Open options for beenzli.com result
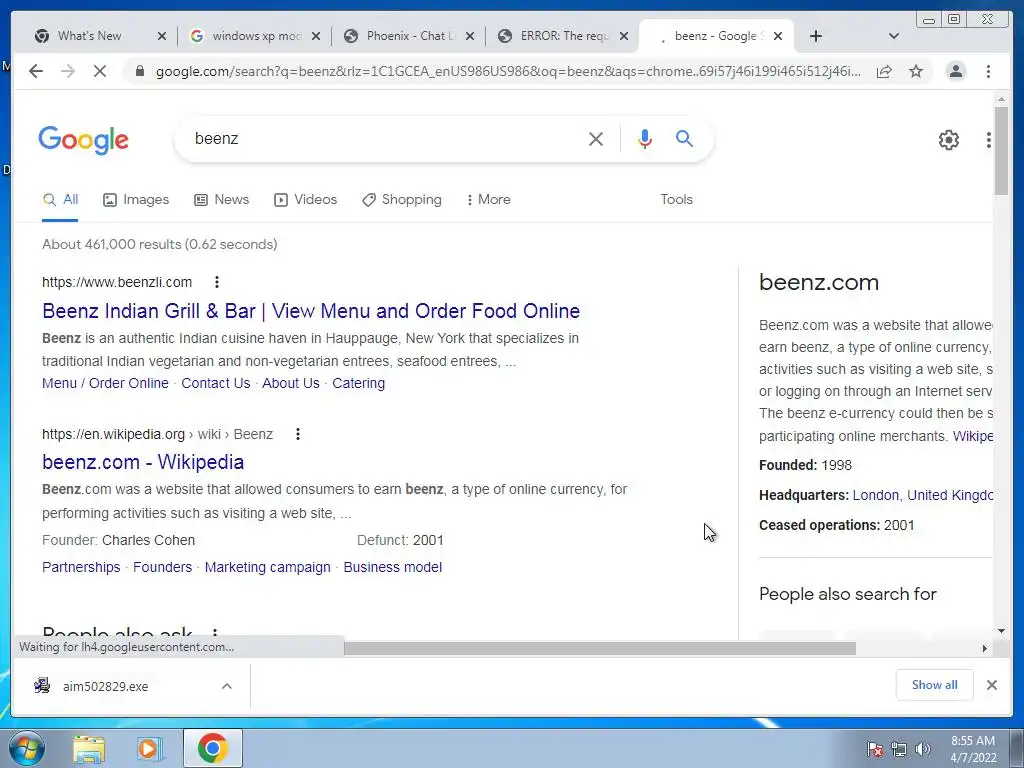The height and width of the screenshot is (768, 1024). 217,282
